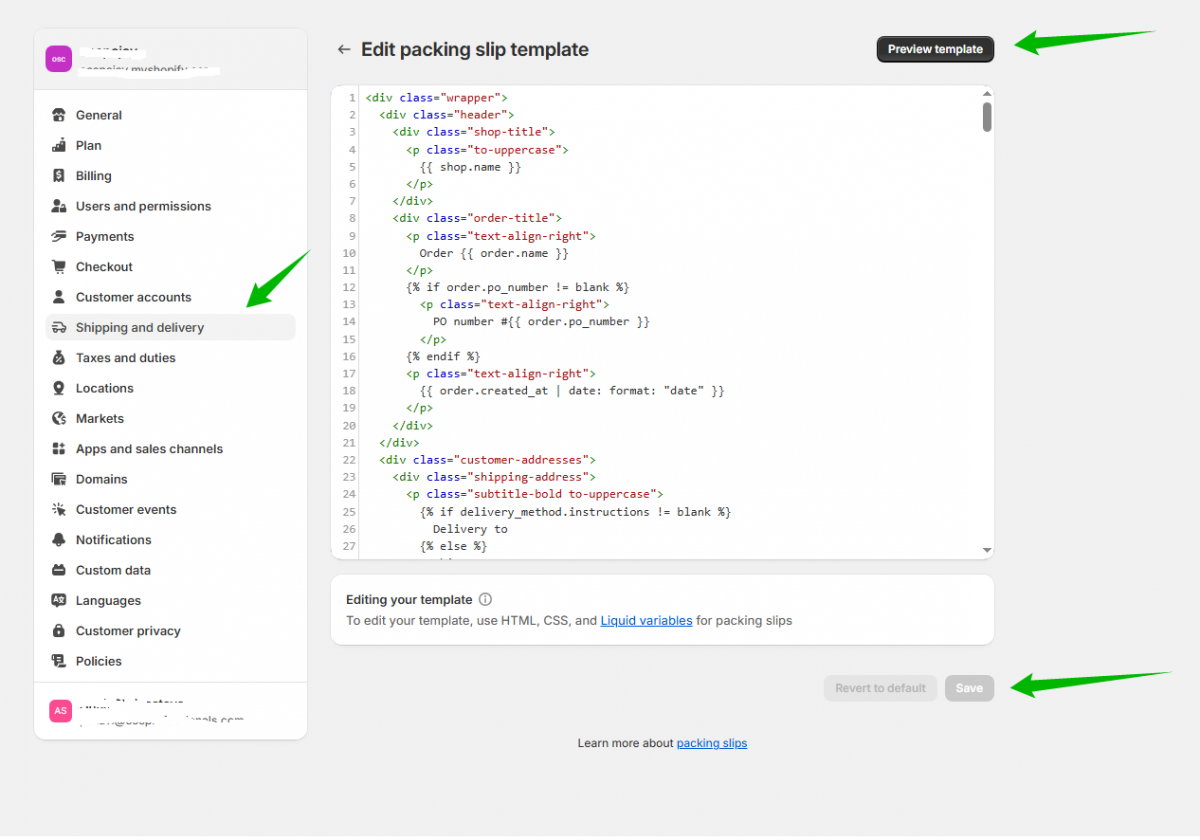Open Domains via its sidebar icon

pyautogui.click(x=59, y=478)
